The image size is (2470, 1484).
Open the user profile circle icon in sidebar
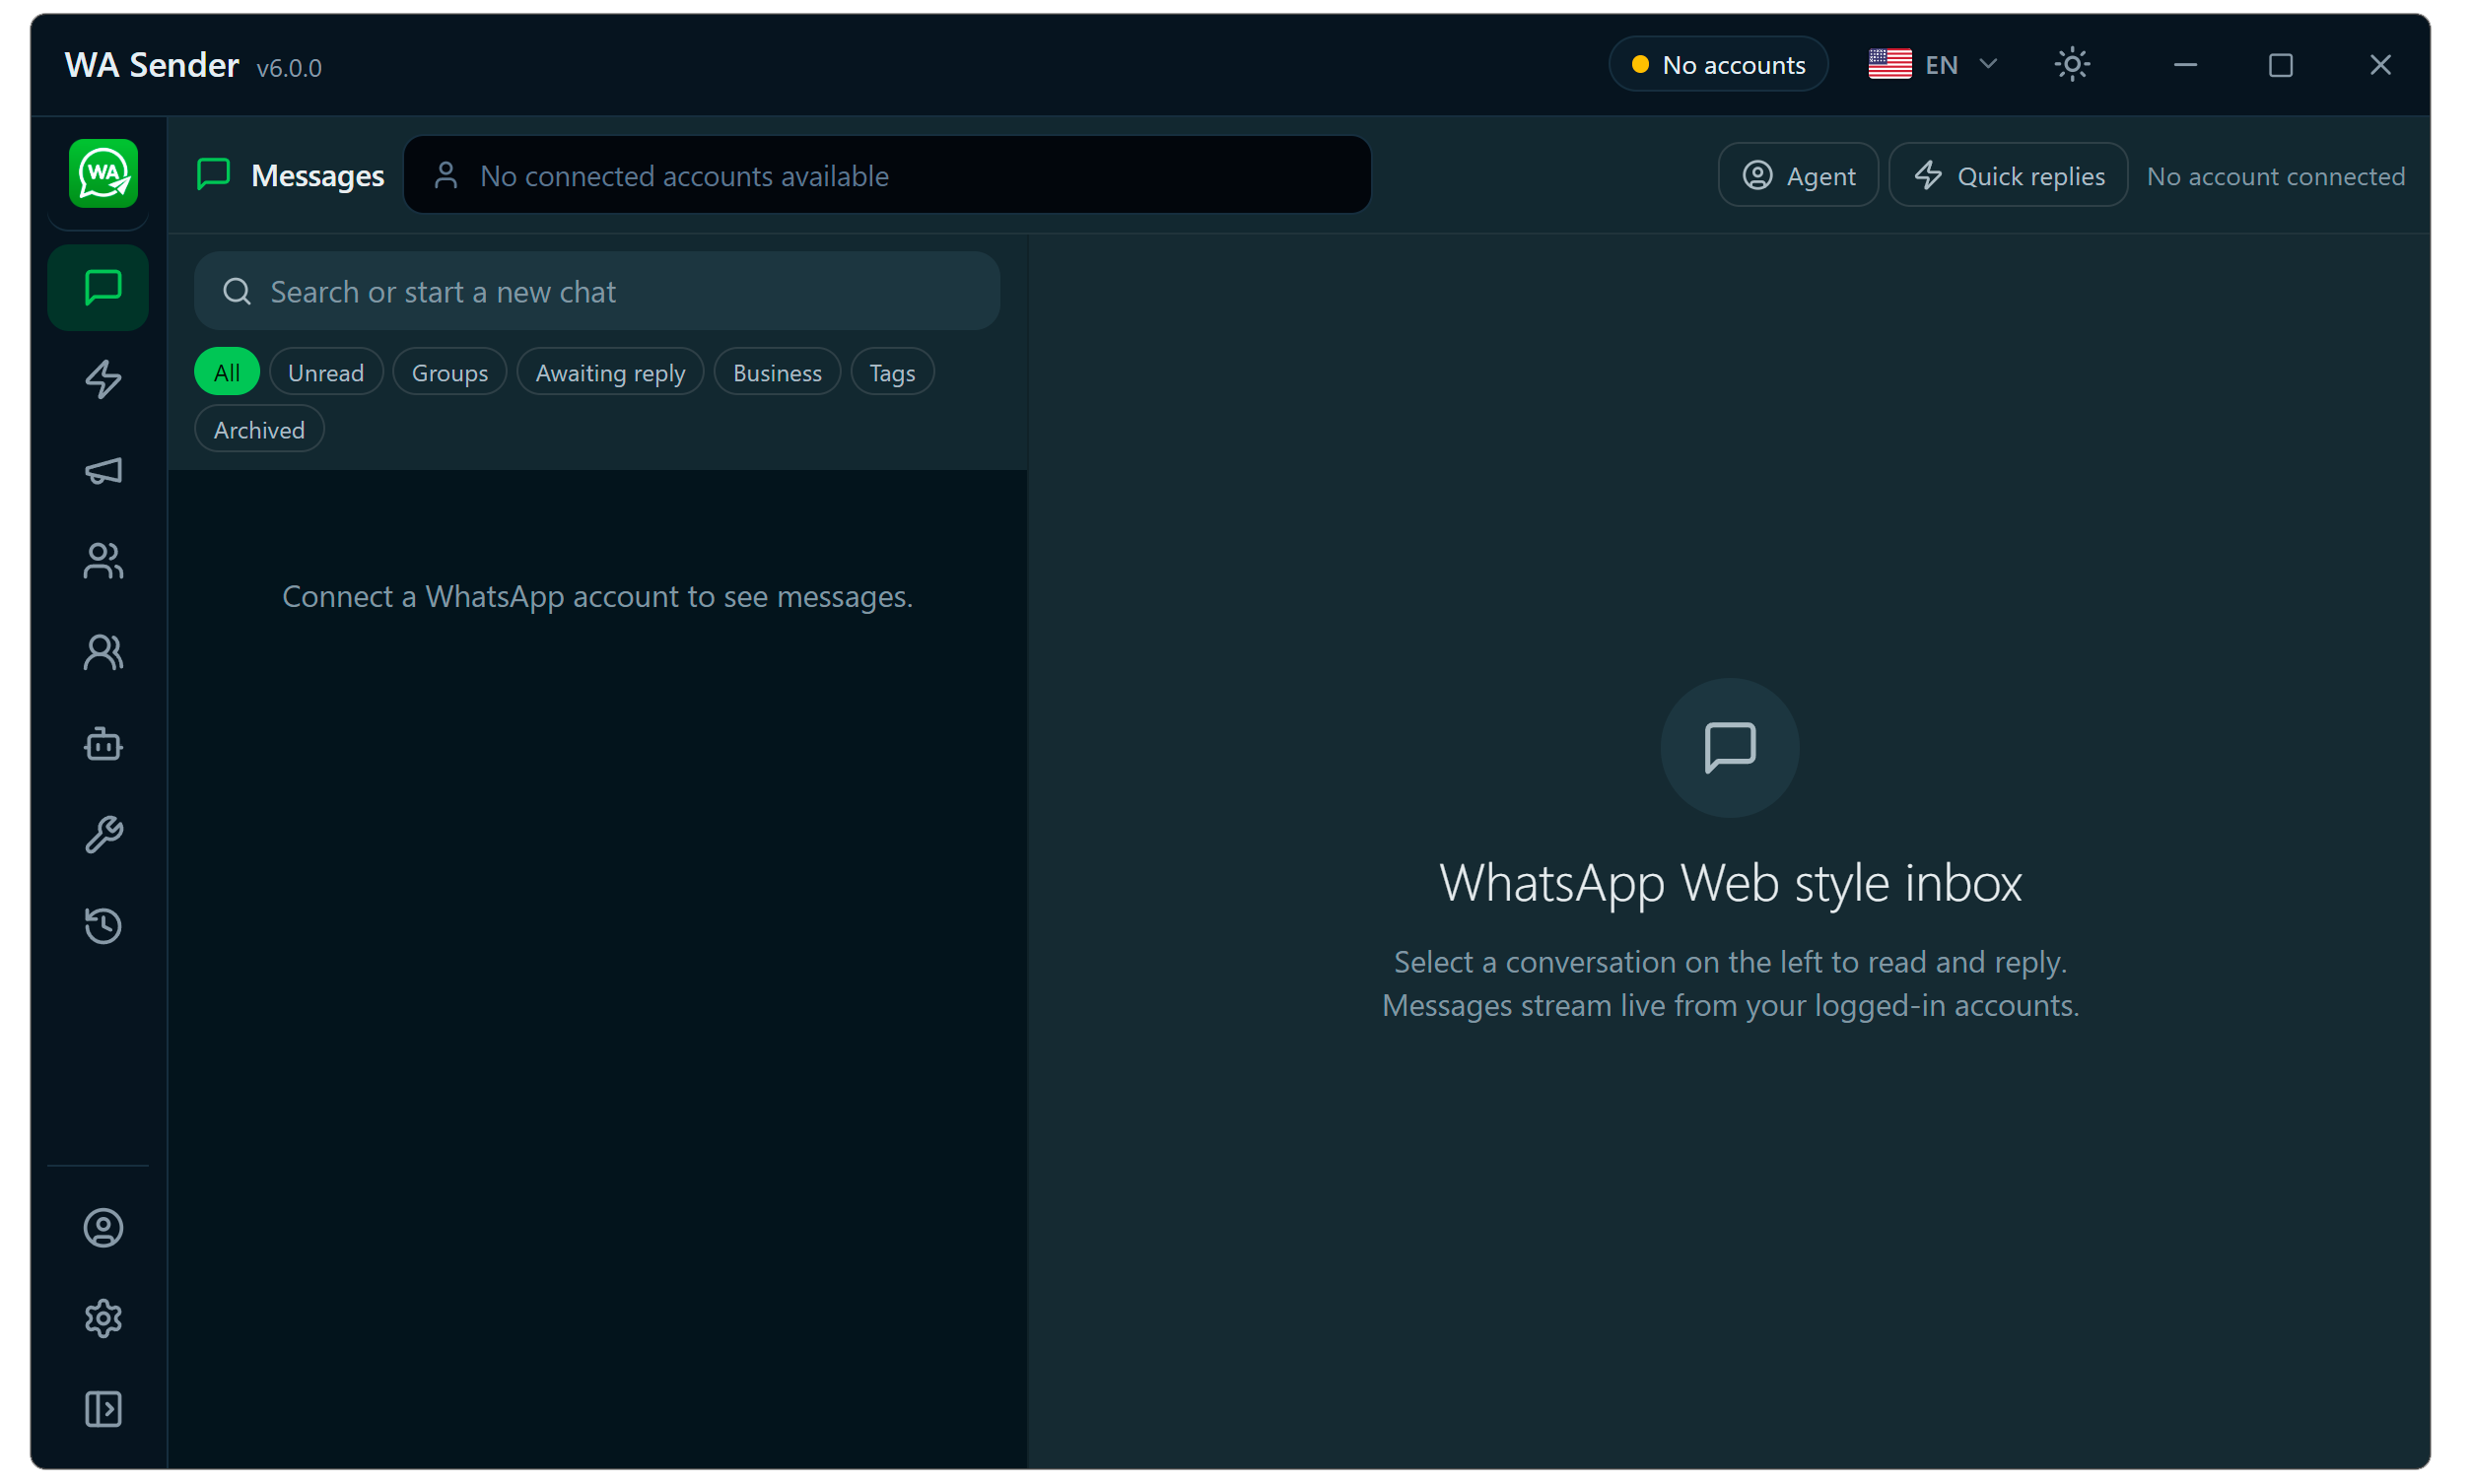coord(103,1228)
